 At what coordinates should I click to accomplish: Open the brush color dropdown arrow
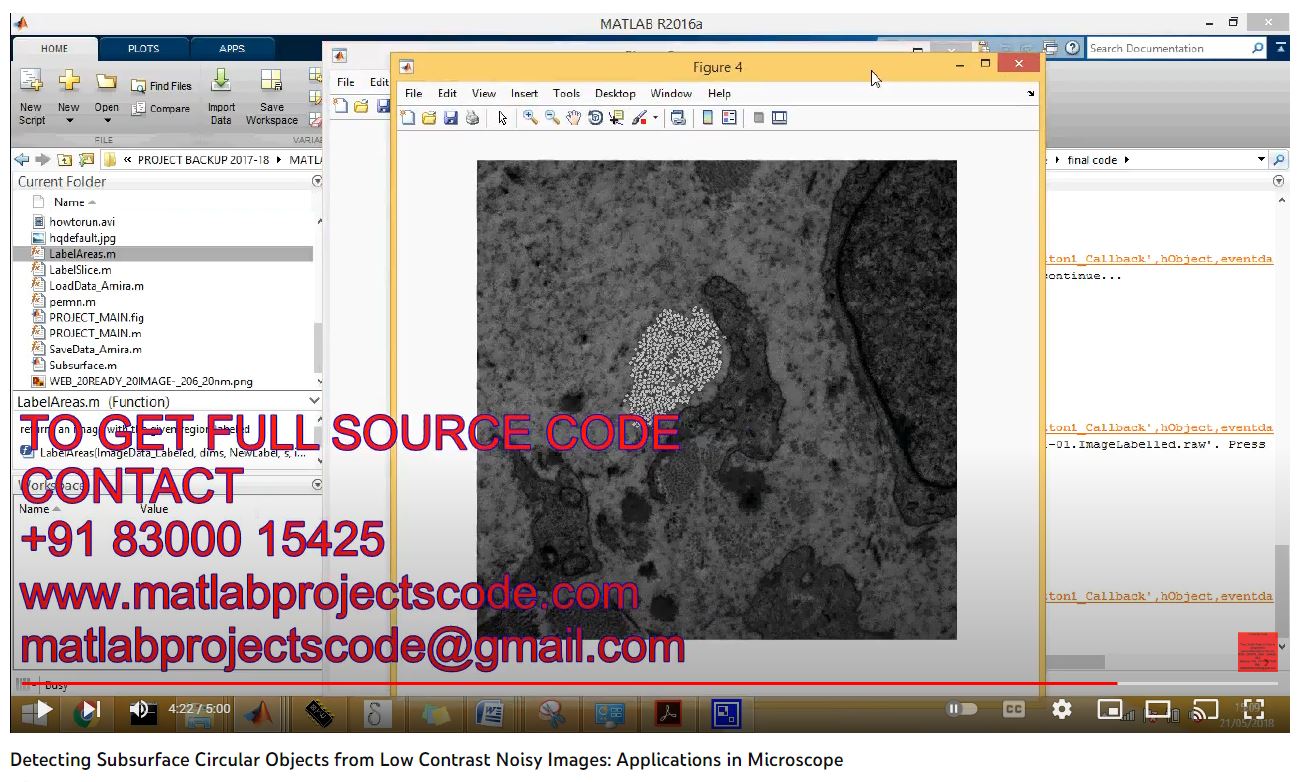click(656, 118)
